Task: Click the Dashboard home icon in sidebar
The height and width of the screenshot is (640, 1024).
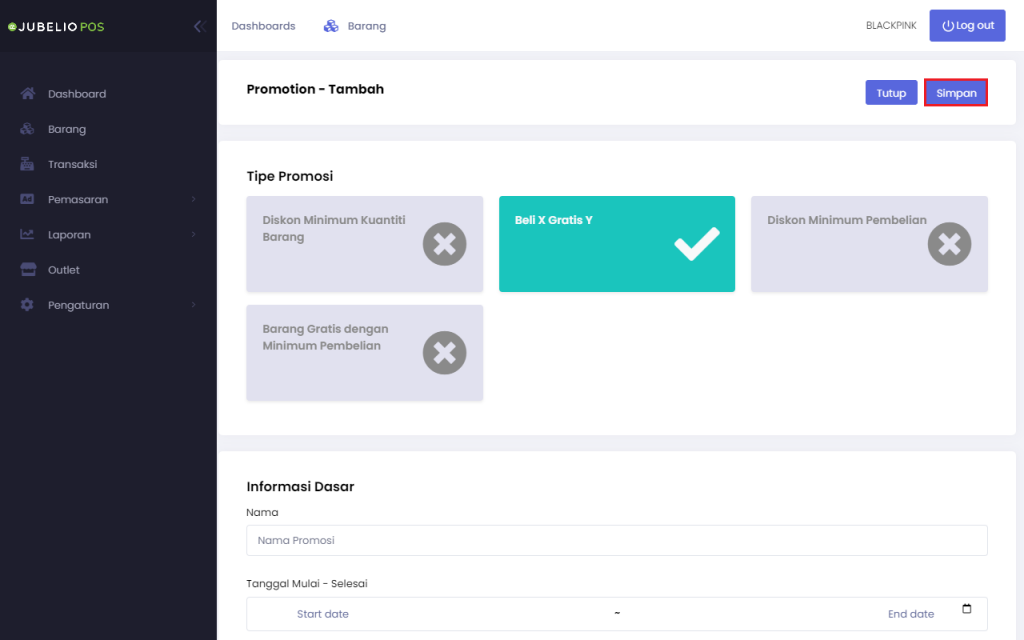Action: tap(27, 93)
